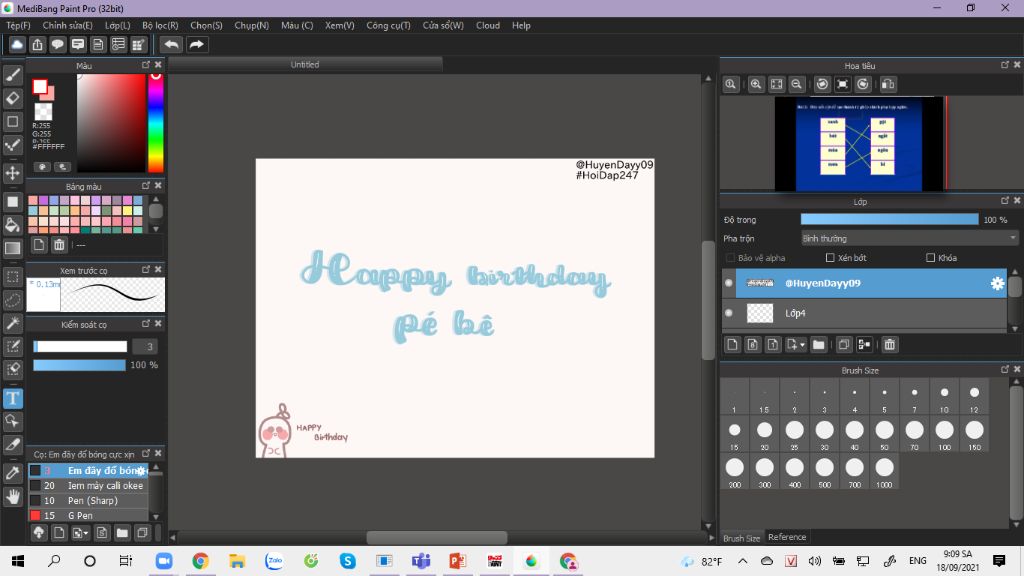1024x576 pixels.
Task: Select the Eyedropper tool
Action: click(12, 473)
